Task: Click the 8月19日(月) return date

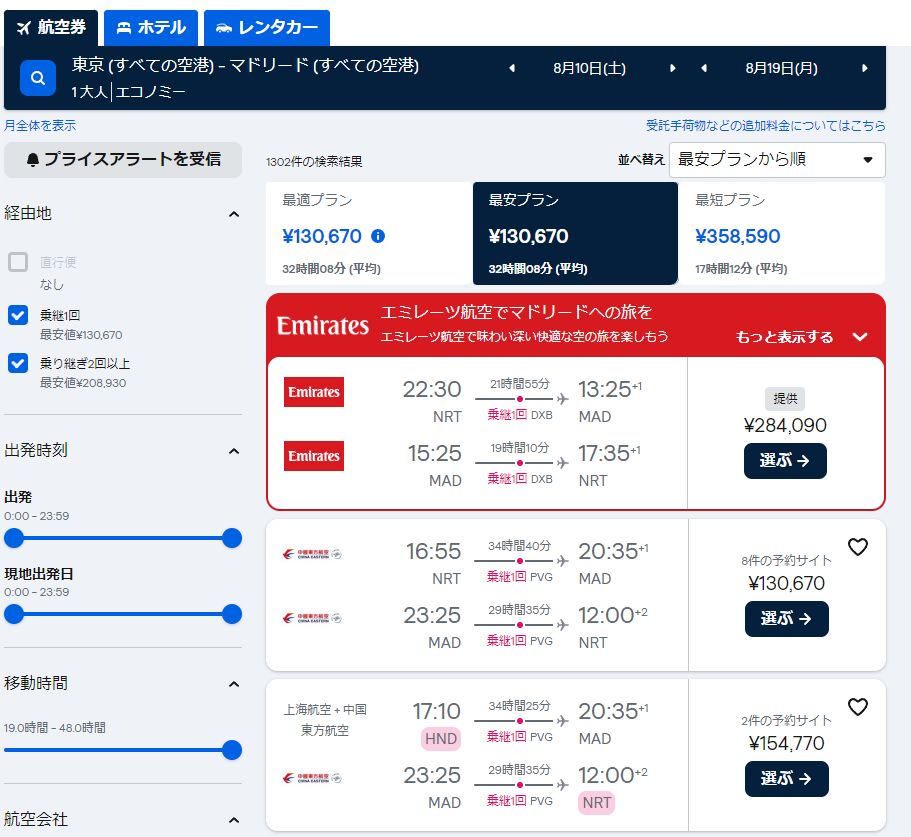Action: pos(781,69)
